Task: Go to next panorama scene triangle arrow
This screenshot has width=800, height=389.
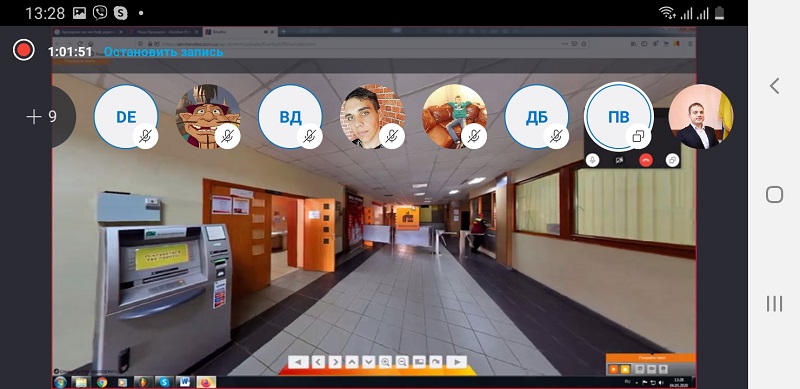Action: [x=457, y=362]
